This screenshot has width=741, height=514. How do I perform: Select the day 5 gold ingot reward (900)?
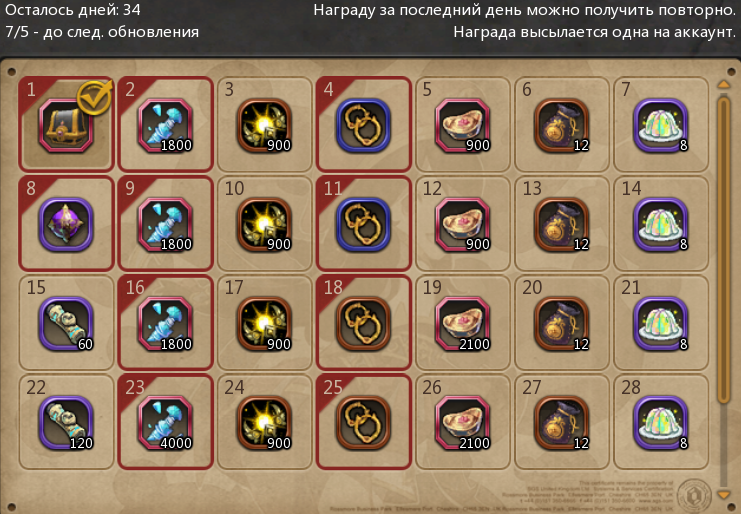pos(463,126)
